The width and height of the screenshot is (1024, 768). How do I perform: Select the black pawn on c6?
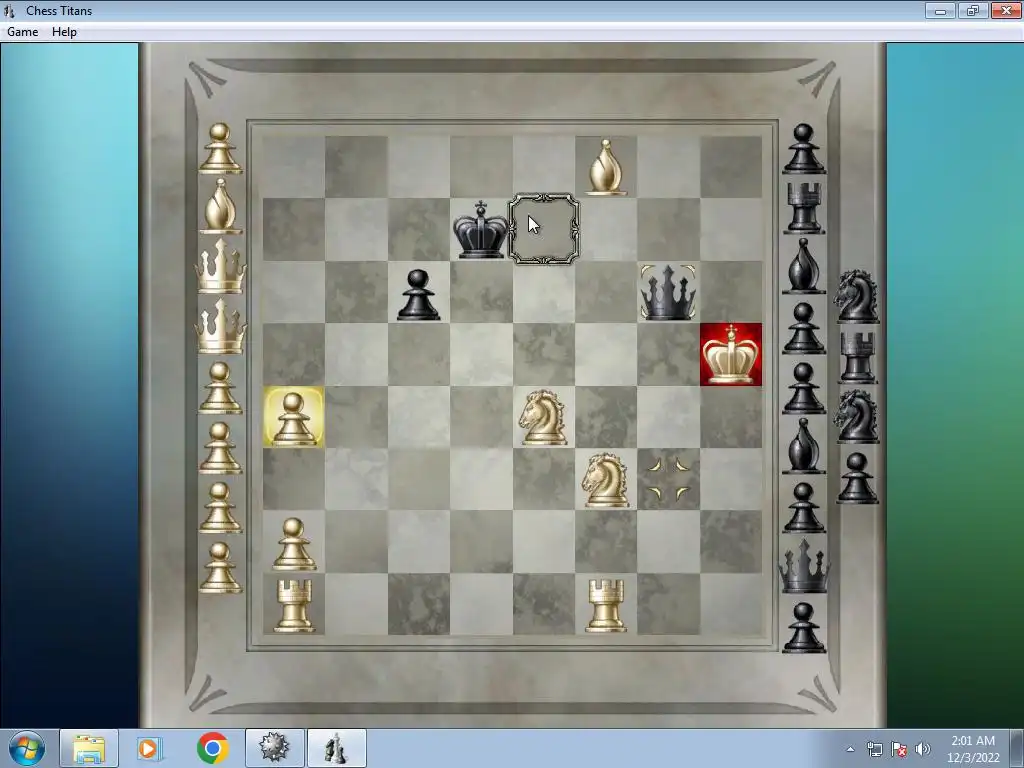point(419,295)
